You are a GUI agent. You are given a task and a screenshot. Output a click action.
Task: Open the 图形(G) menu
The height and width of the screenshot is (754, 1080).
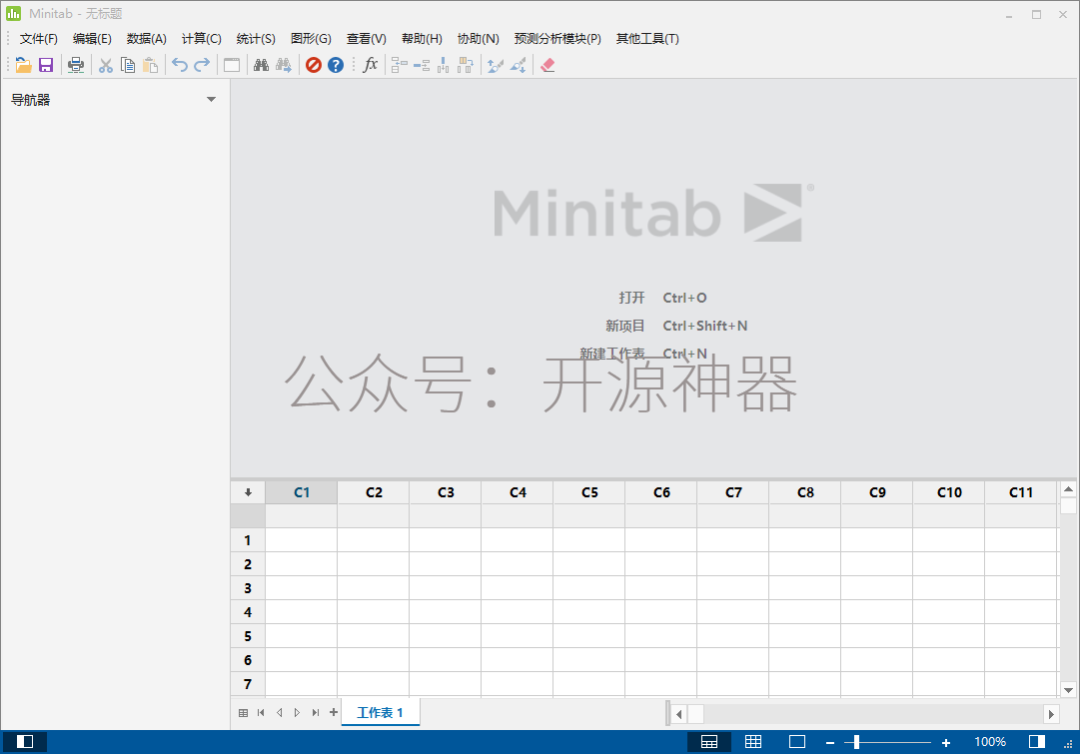[x=311, y=39]
